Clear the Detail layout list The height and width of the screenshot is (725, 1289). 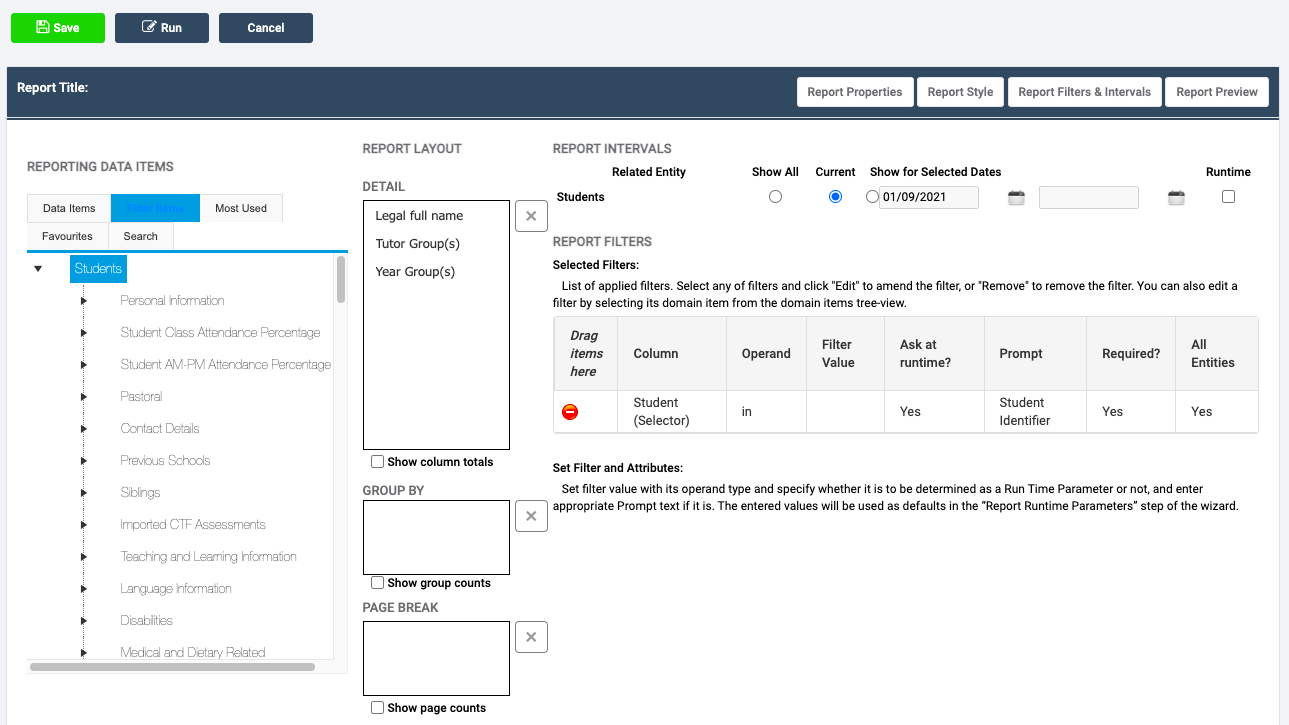[x=531, y=215]
